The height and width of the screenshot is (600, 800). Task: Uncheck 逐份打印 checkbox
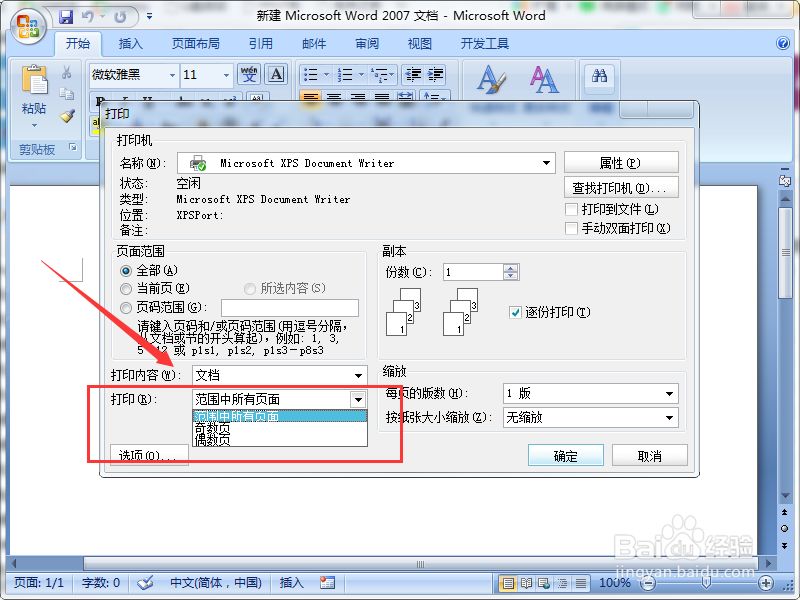[515, 312]
